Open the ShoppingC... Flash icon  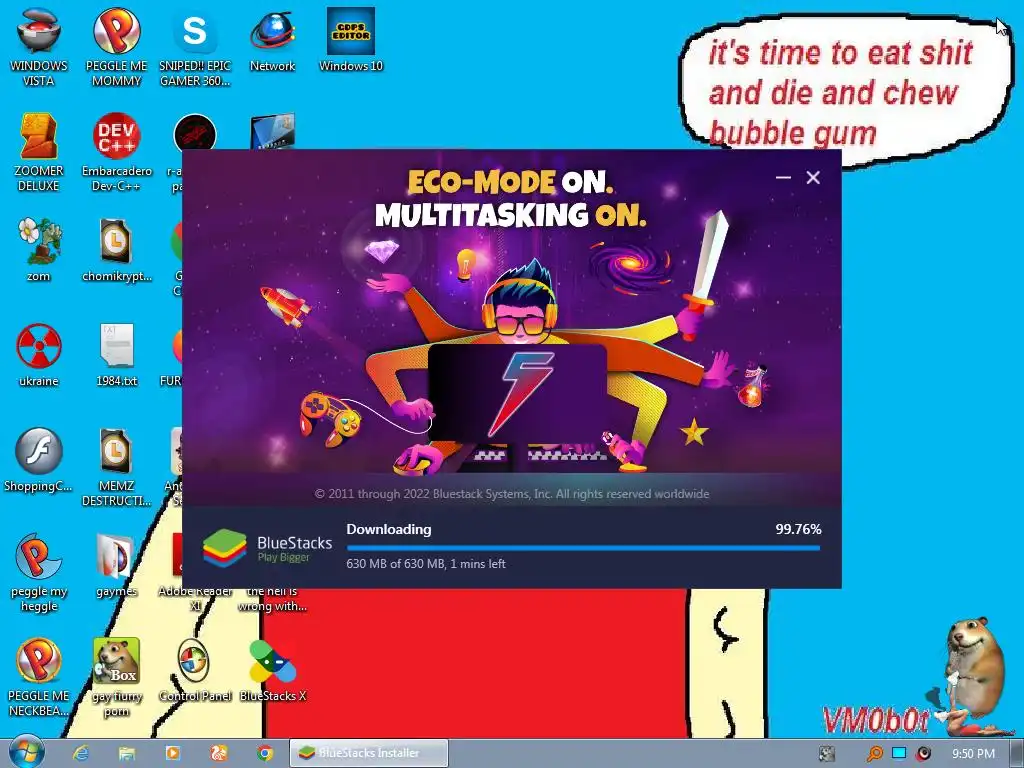[39, 459]
